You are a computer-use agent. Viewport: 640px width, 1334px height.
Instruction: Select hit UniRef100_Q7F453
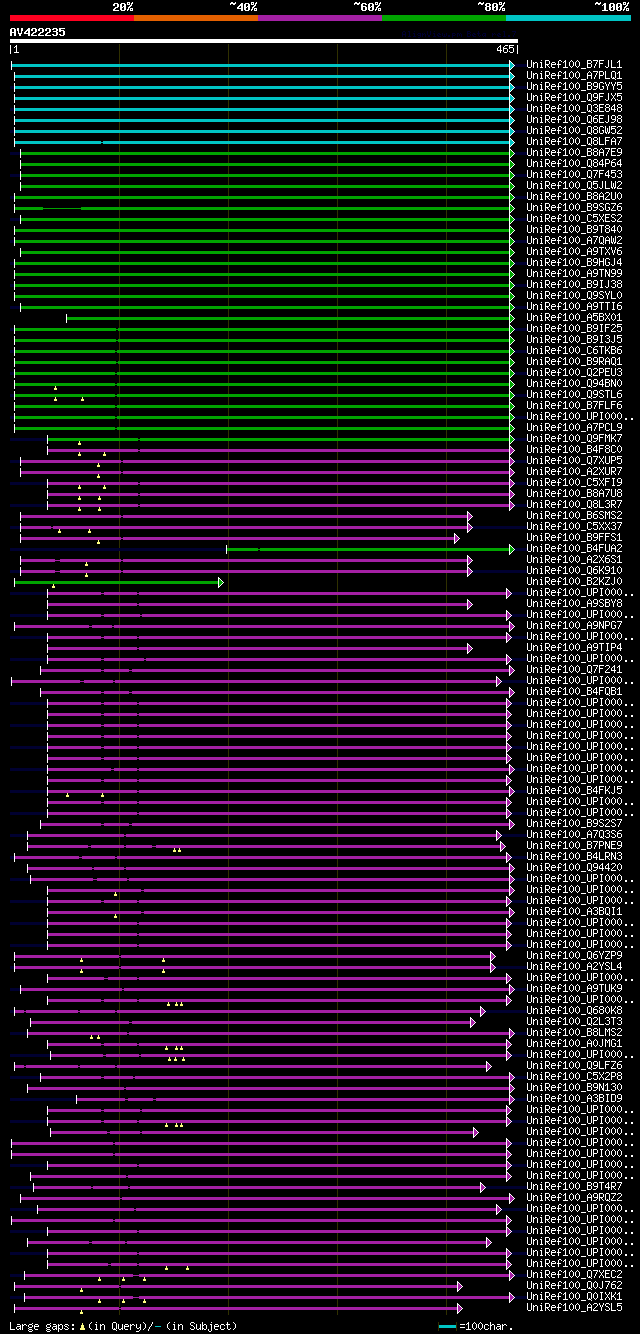coord(574,174)
